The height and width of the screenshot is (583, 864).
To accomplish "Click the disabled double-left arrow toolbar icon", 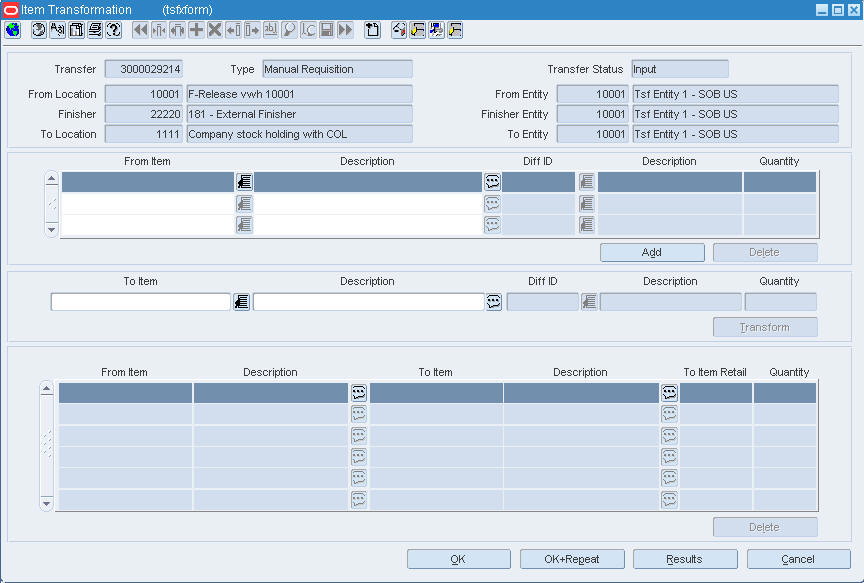I will click(x=140, y=30).
